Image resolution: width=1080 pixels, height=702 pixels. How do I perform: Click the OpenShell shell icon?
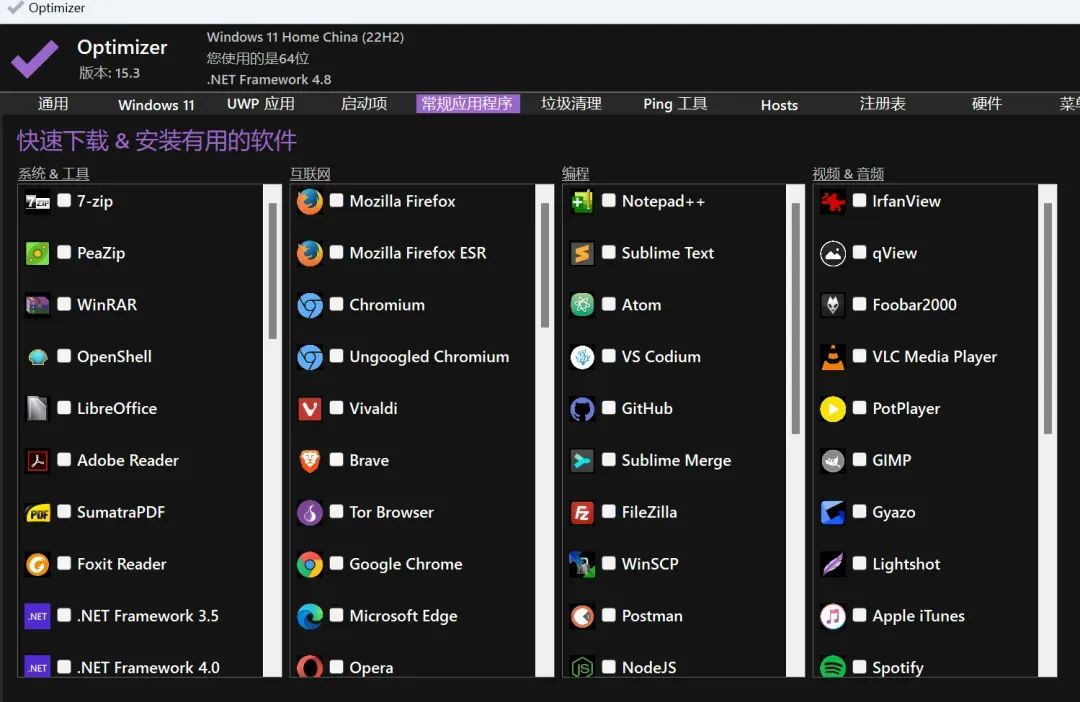pyautogui.click(x=37, y=357)
